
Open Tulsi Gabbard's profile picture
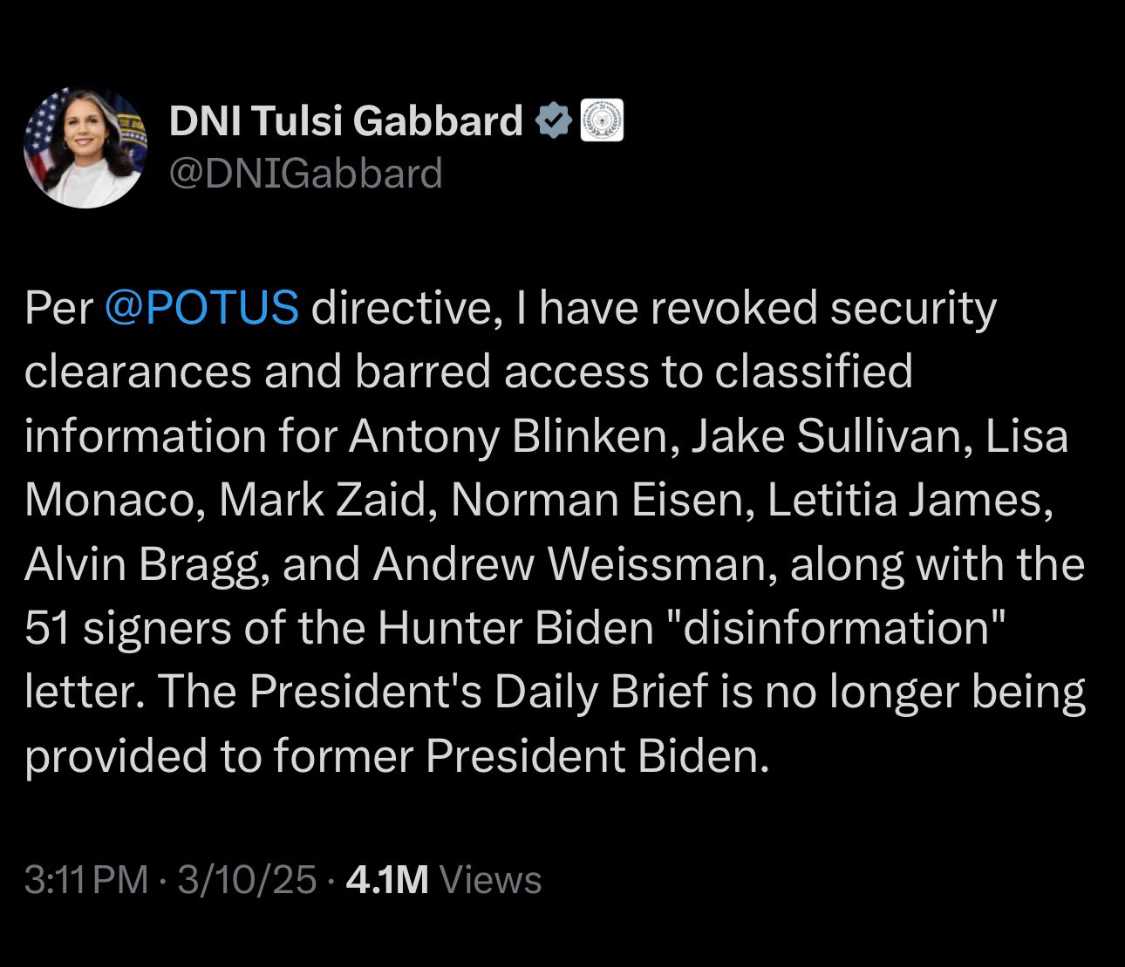click(x=85, y=148)
